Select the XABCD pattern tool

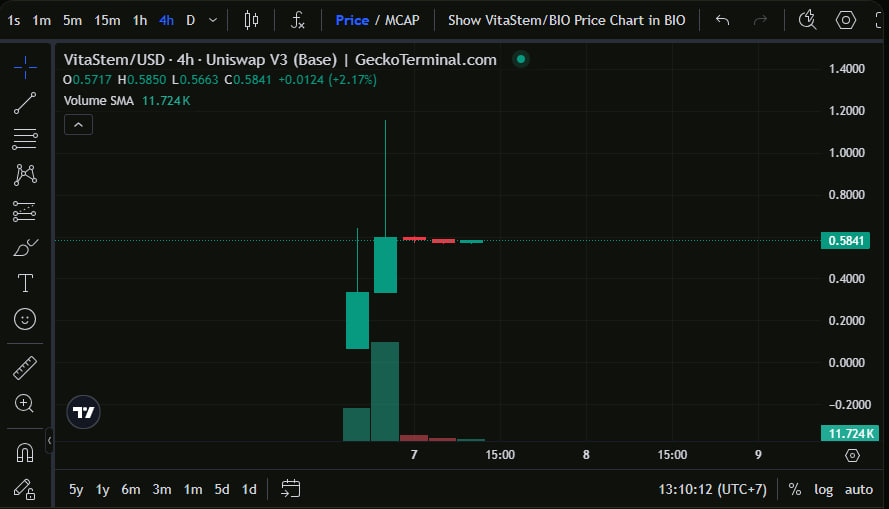25,175
